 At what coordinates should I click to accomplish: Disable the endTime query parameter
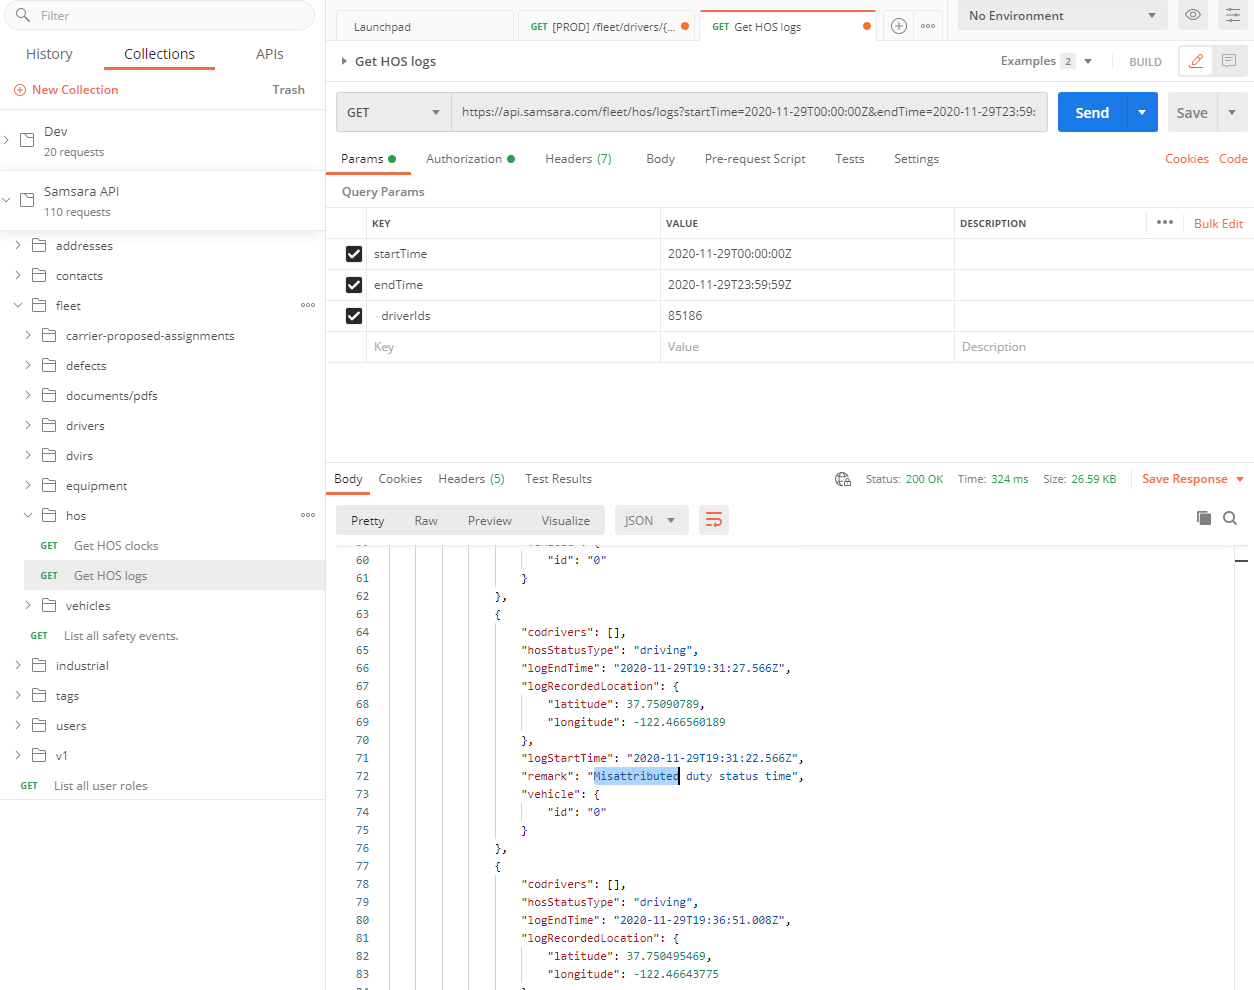tap(353, 284)
